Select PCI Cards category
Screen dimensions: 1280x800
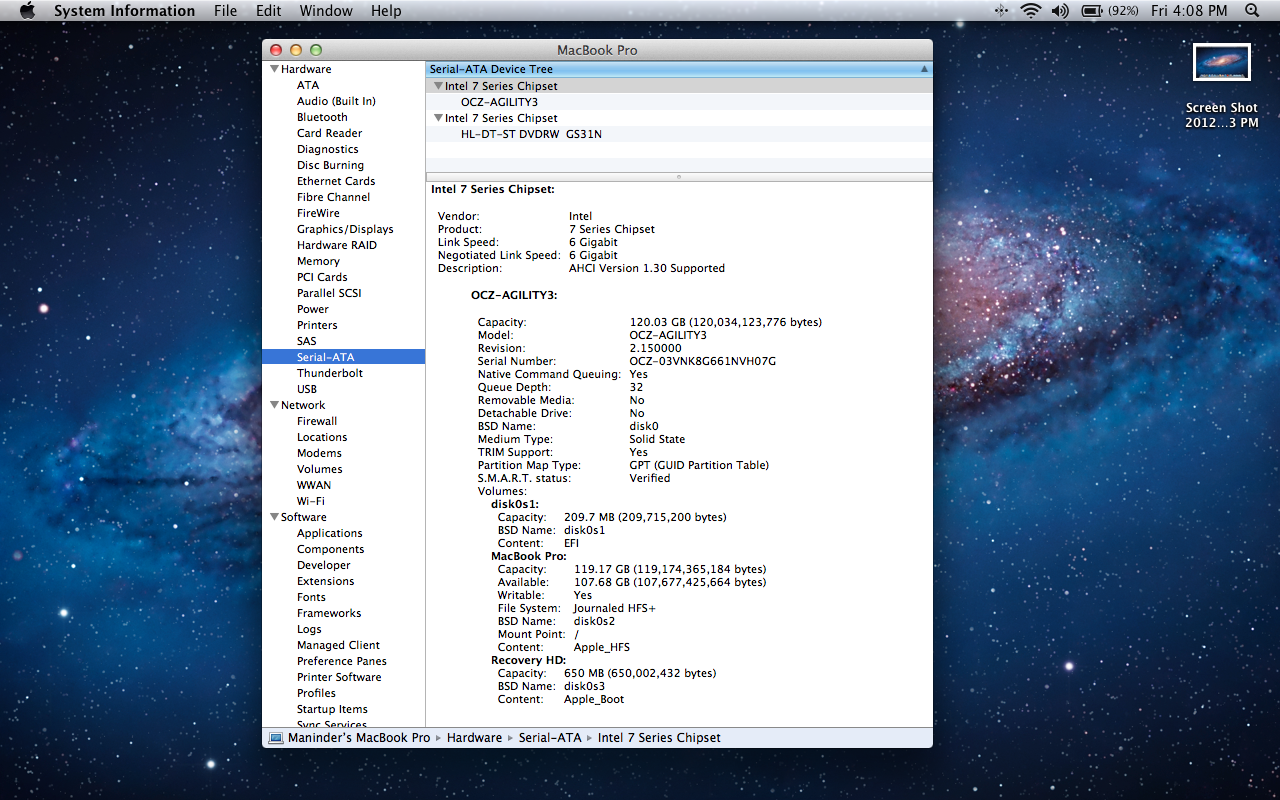click(x=322, y=277)
